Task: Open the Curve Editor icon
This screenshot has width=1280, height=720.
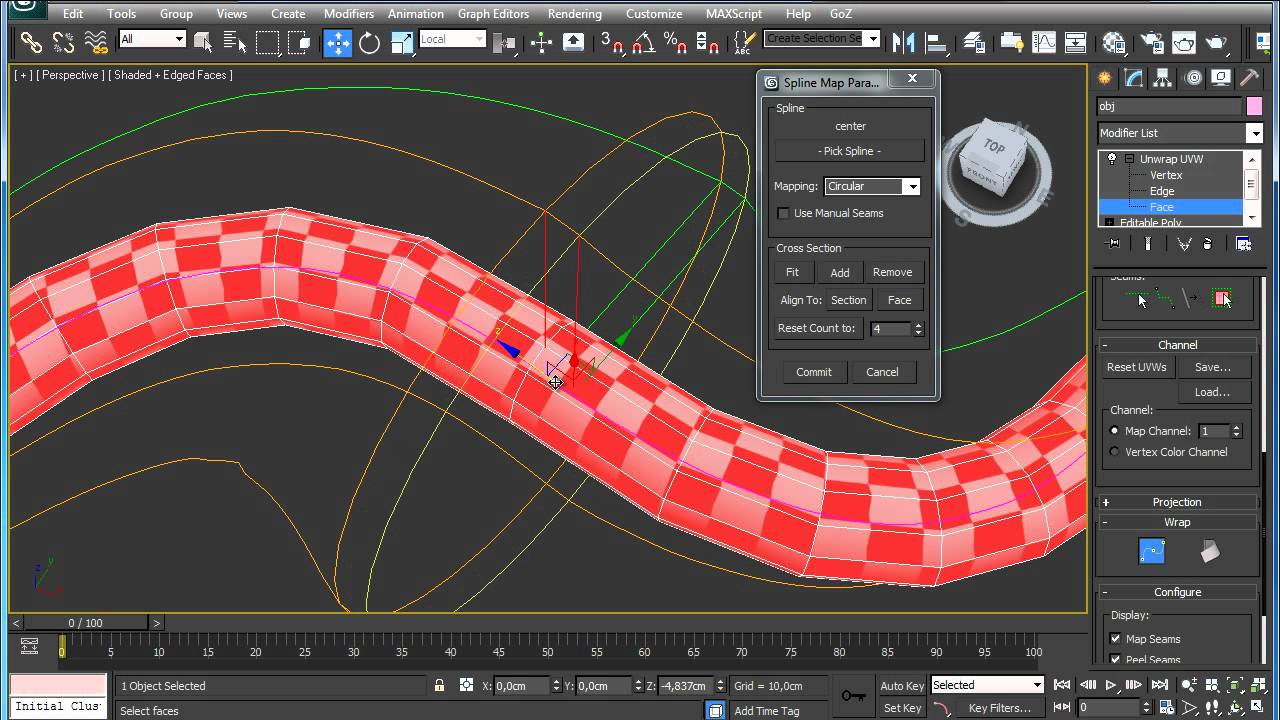Action: coord(1044,42)
